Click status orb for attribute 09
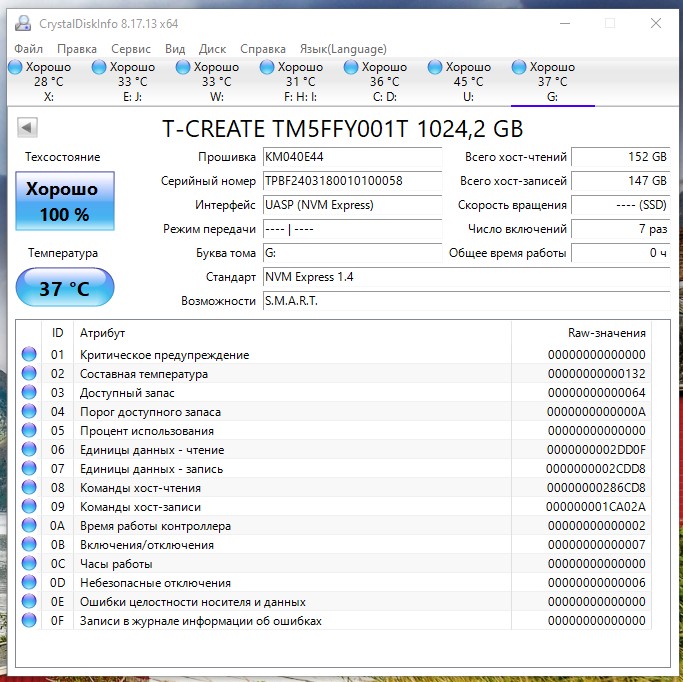The height and width of the screenshot is (682, 683). pyautogui.click(x=29, y=506)
